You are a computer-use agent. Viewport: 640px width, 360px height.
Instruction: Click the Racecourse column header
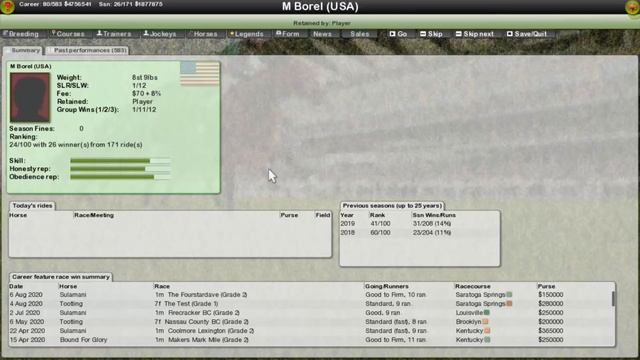click(473, 286)
